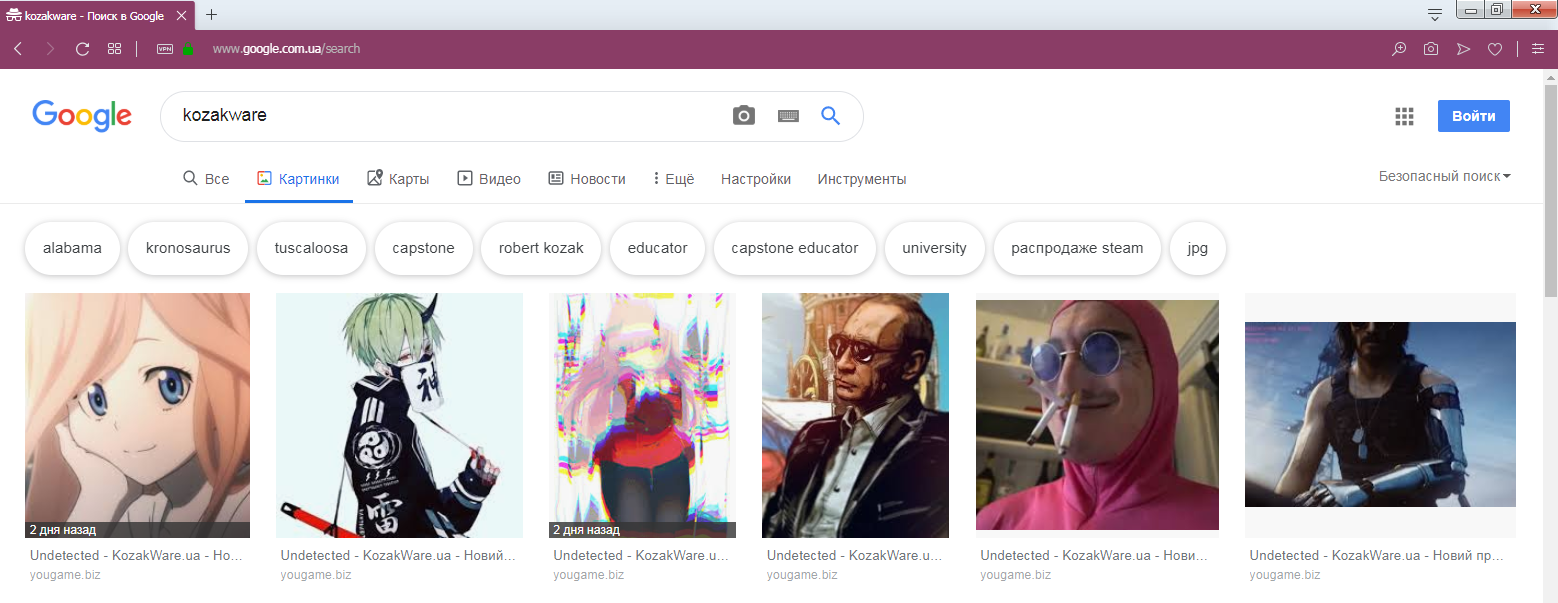Take a snapshot with browser camera icon

pyautogui.click(x=1431, y=49)
